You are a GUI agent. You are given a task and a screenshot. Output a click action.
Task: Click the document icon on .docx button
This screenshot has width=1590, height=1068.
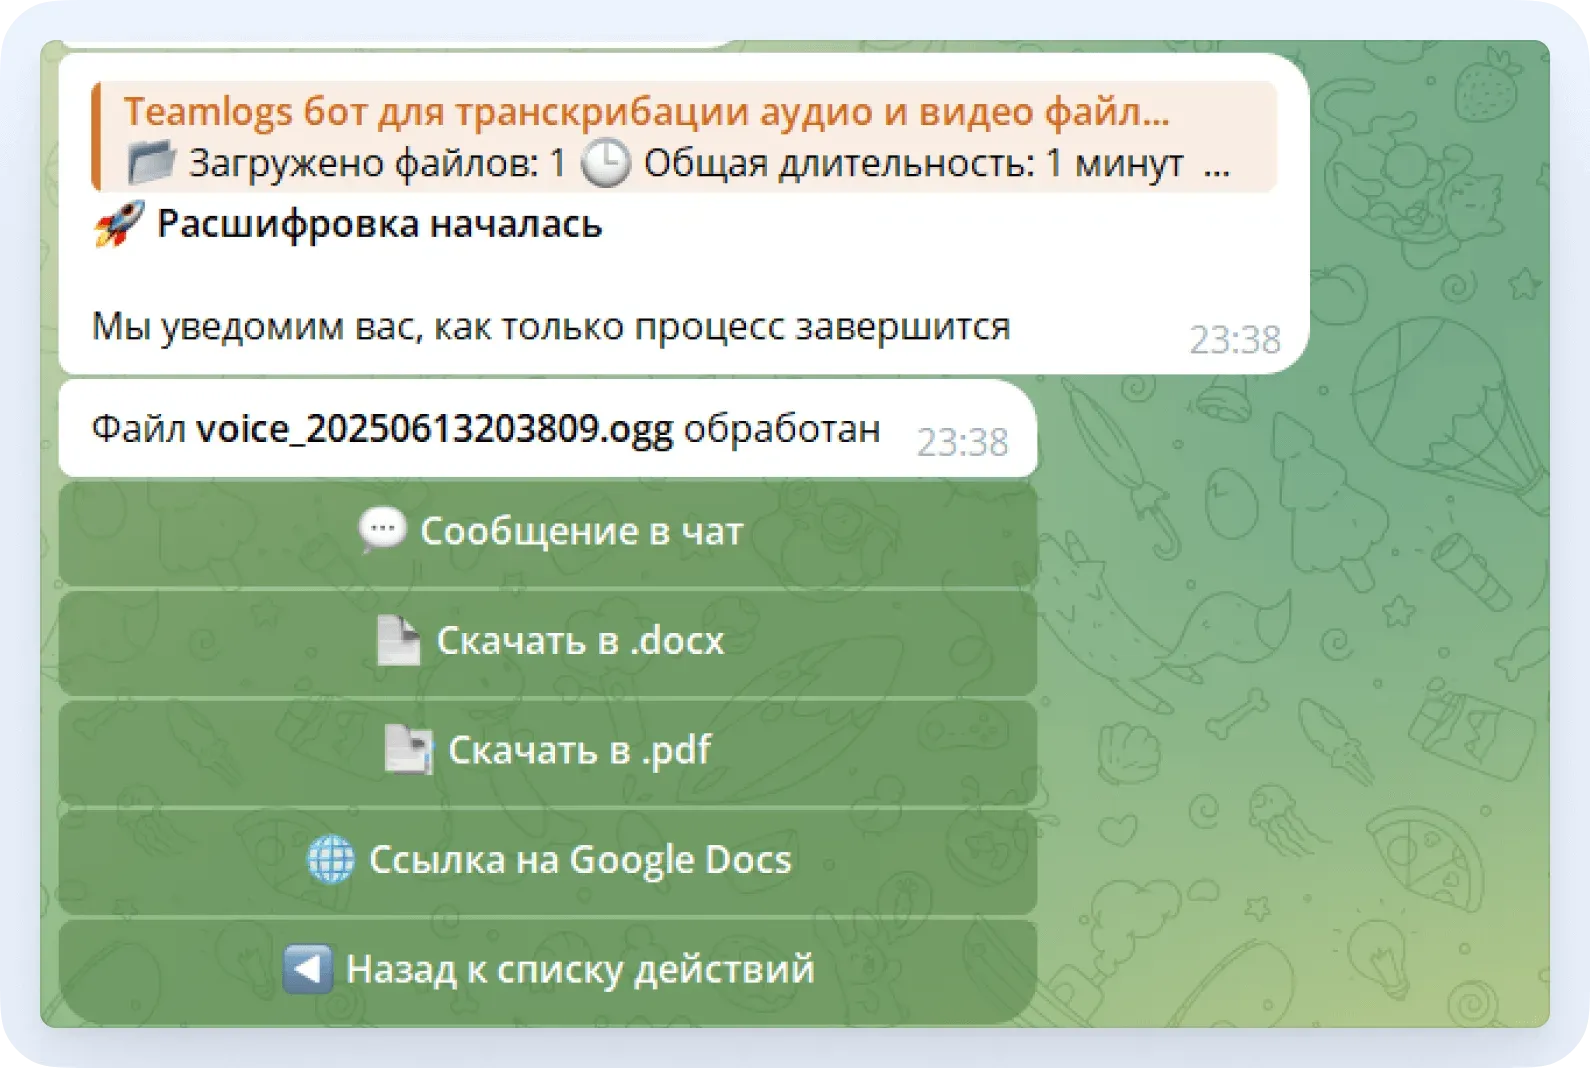[398, 640]
